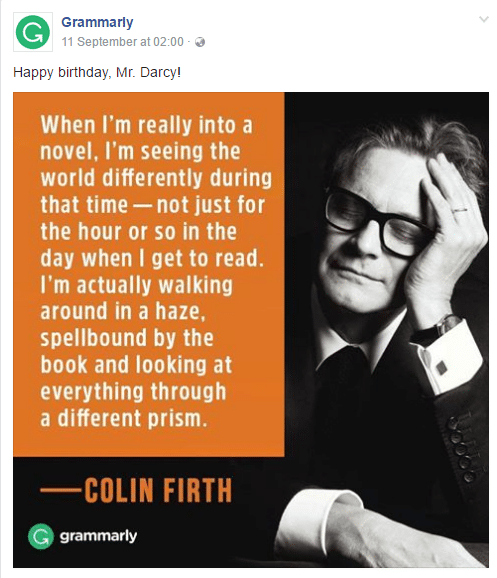
Task: Open the Grammarly page name link
Action: point(97,22)
